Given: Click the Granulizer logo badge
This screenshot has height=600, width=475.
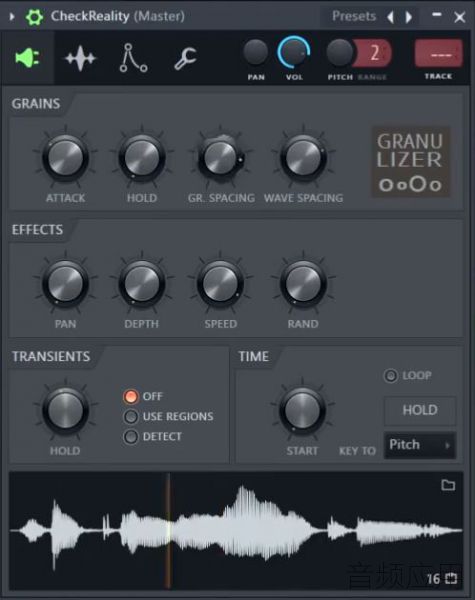Looking at the screenshot, I should point(410,162).
